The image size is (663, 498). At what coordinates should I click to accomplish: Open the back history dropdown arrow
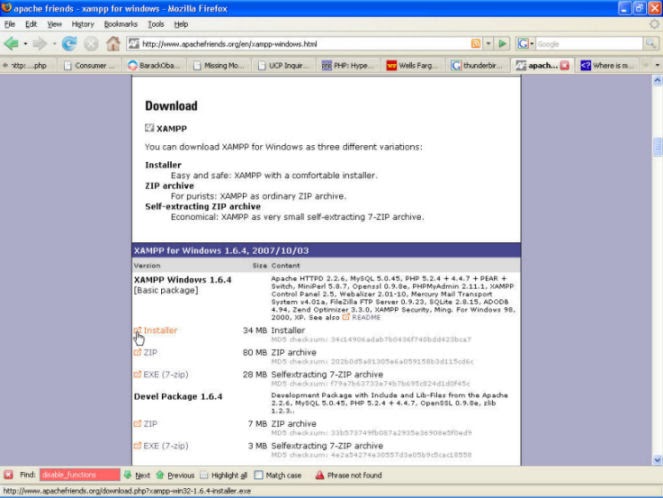click(x=25, y=44)
